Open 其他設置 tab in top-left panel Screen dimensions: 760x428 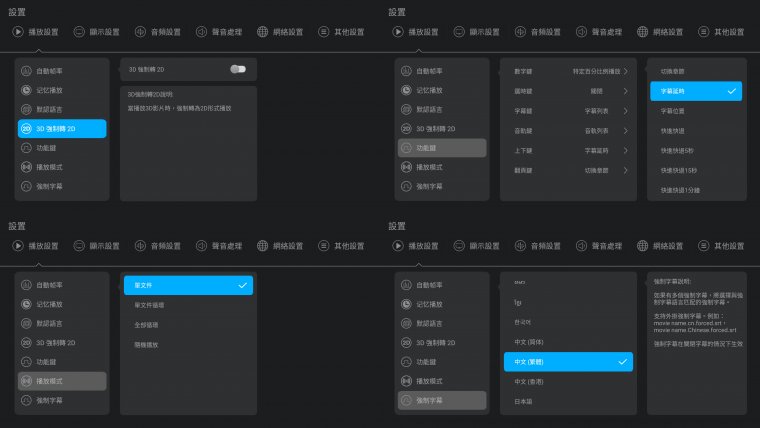(x=342, y=32)
